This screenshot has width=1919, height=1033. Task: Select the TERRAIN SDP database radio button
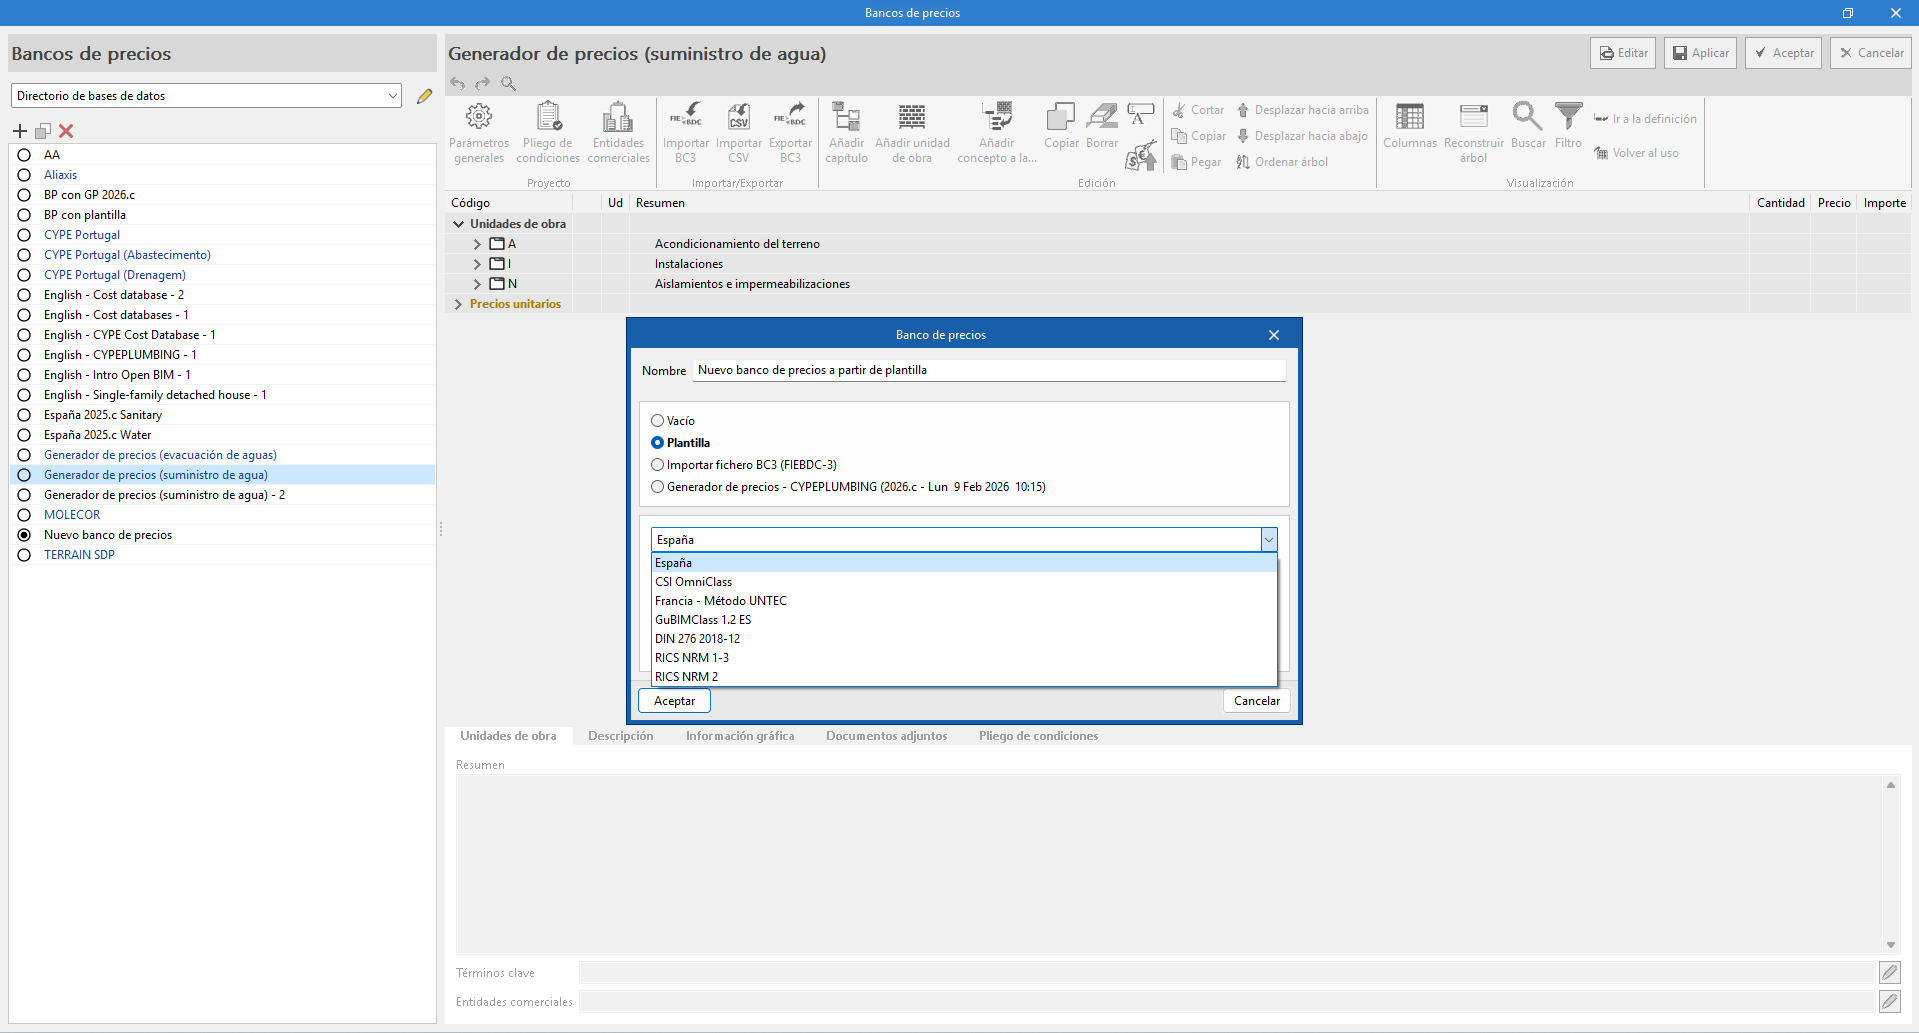[24, 555]
